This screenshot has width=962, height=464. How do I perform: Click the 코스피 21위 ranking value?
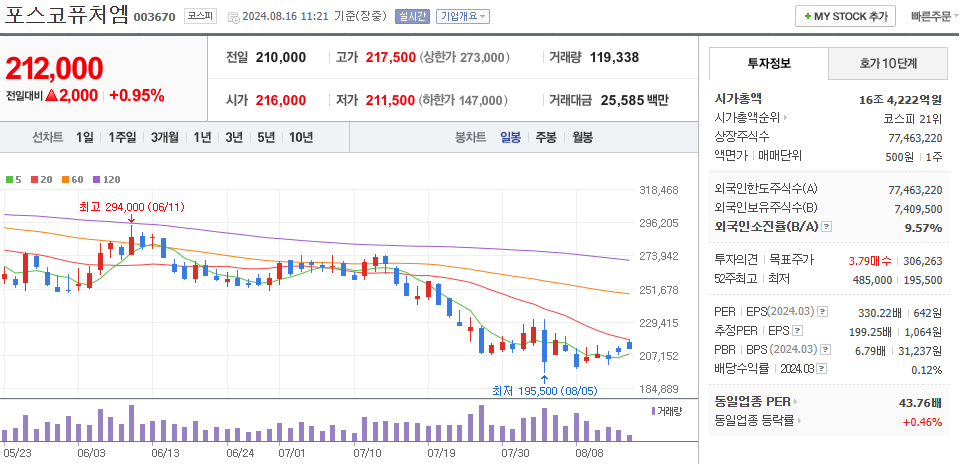click(914, 118)
